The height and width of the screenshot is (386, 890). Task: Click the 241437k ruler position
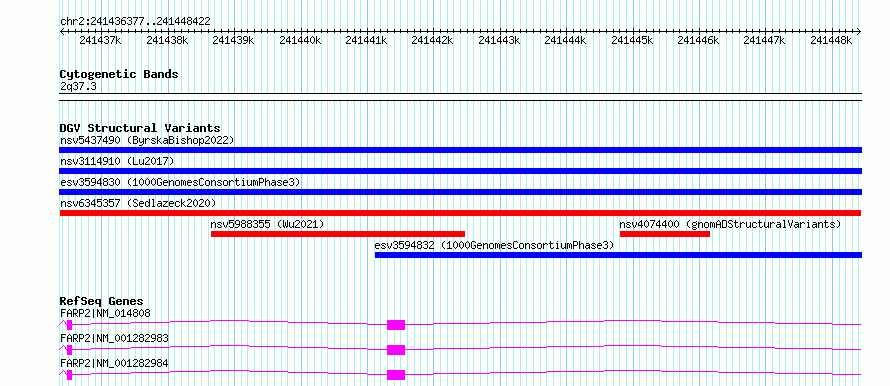100,40
